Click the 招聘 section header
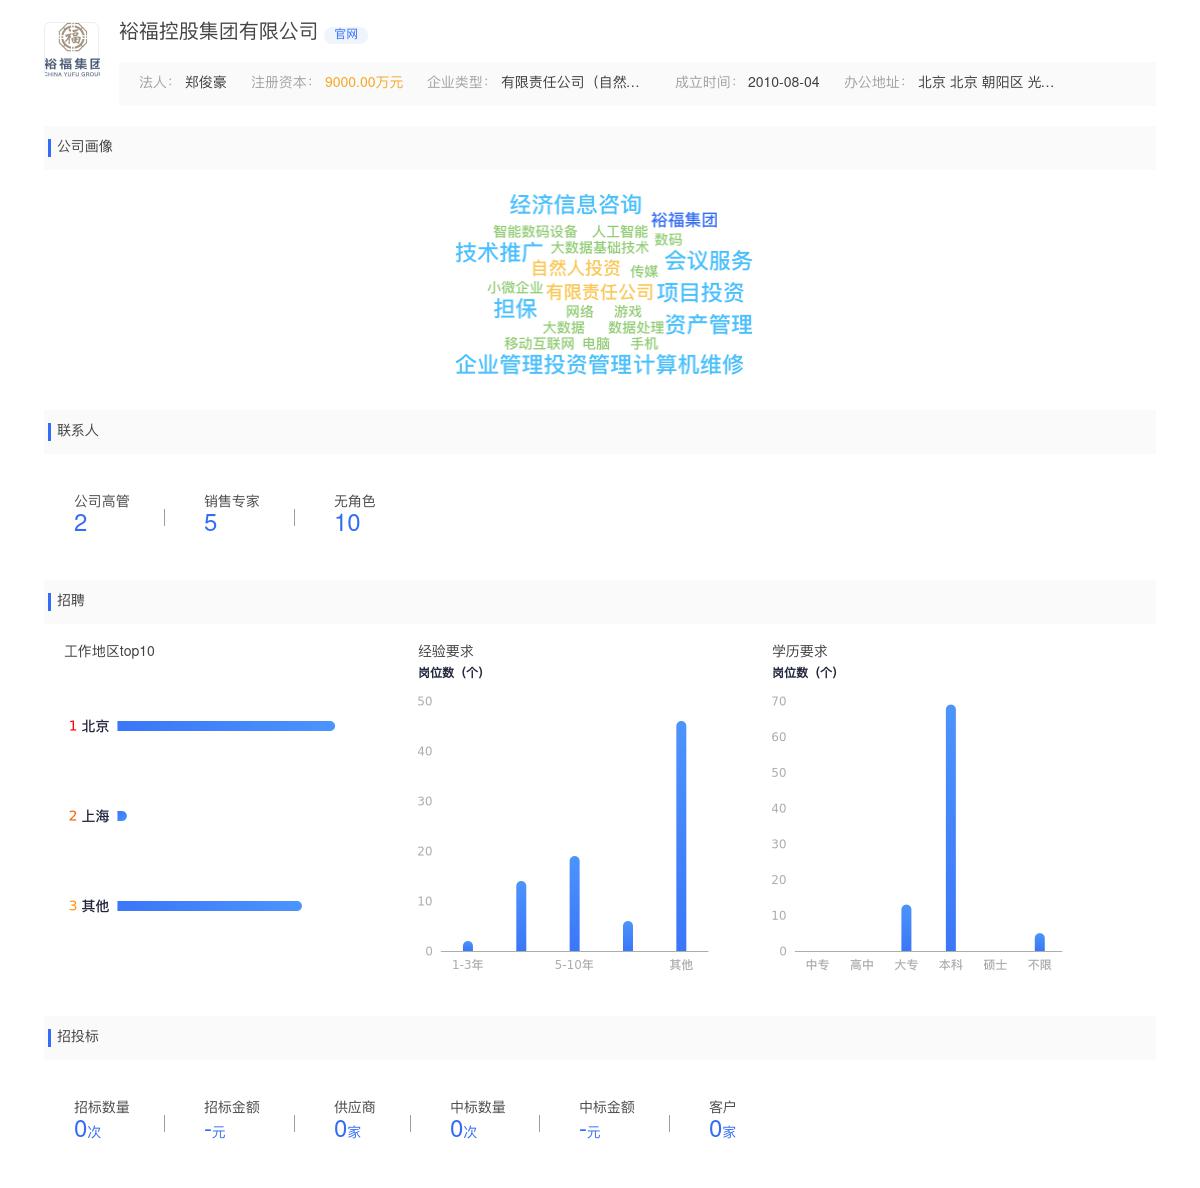Screen dimensions: 1200x1188 [73, 600]
